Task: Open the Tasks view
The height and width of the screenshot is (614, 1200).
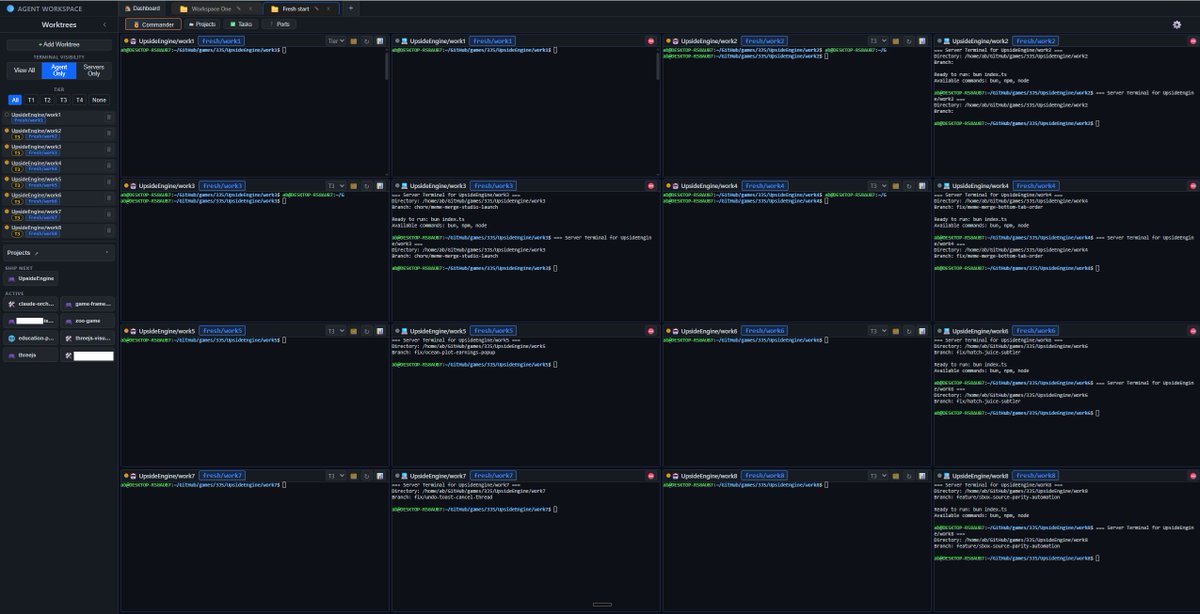Action: pos(241,24)
